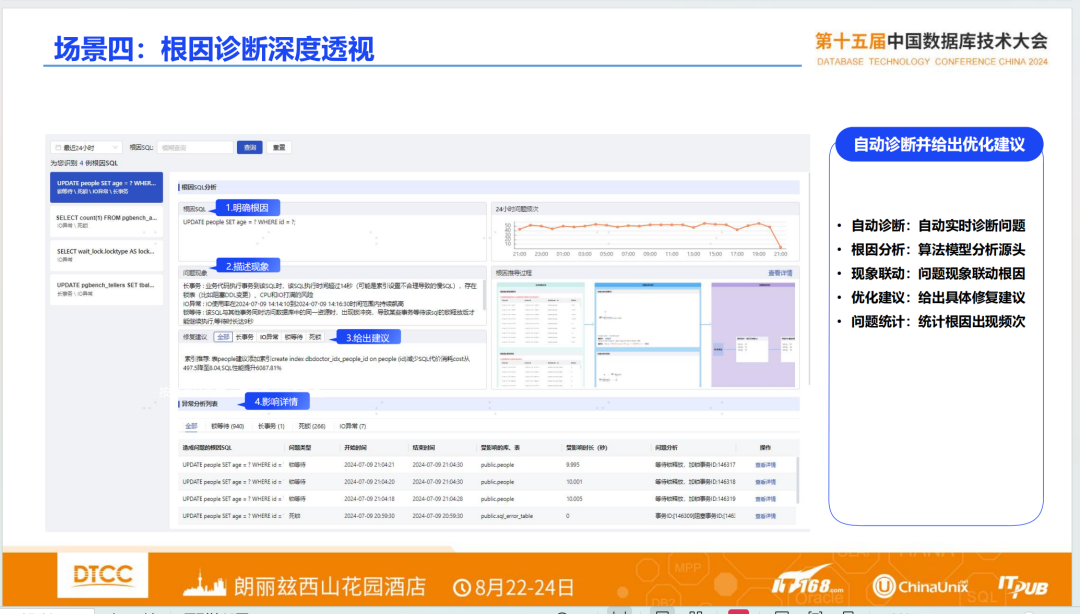Viewport: 1080px width, 614px height.
Task: Click the '10.005' duration cell
Action: [574, 499]
